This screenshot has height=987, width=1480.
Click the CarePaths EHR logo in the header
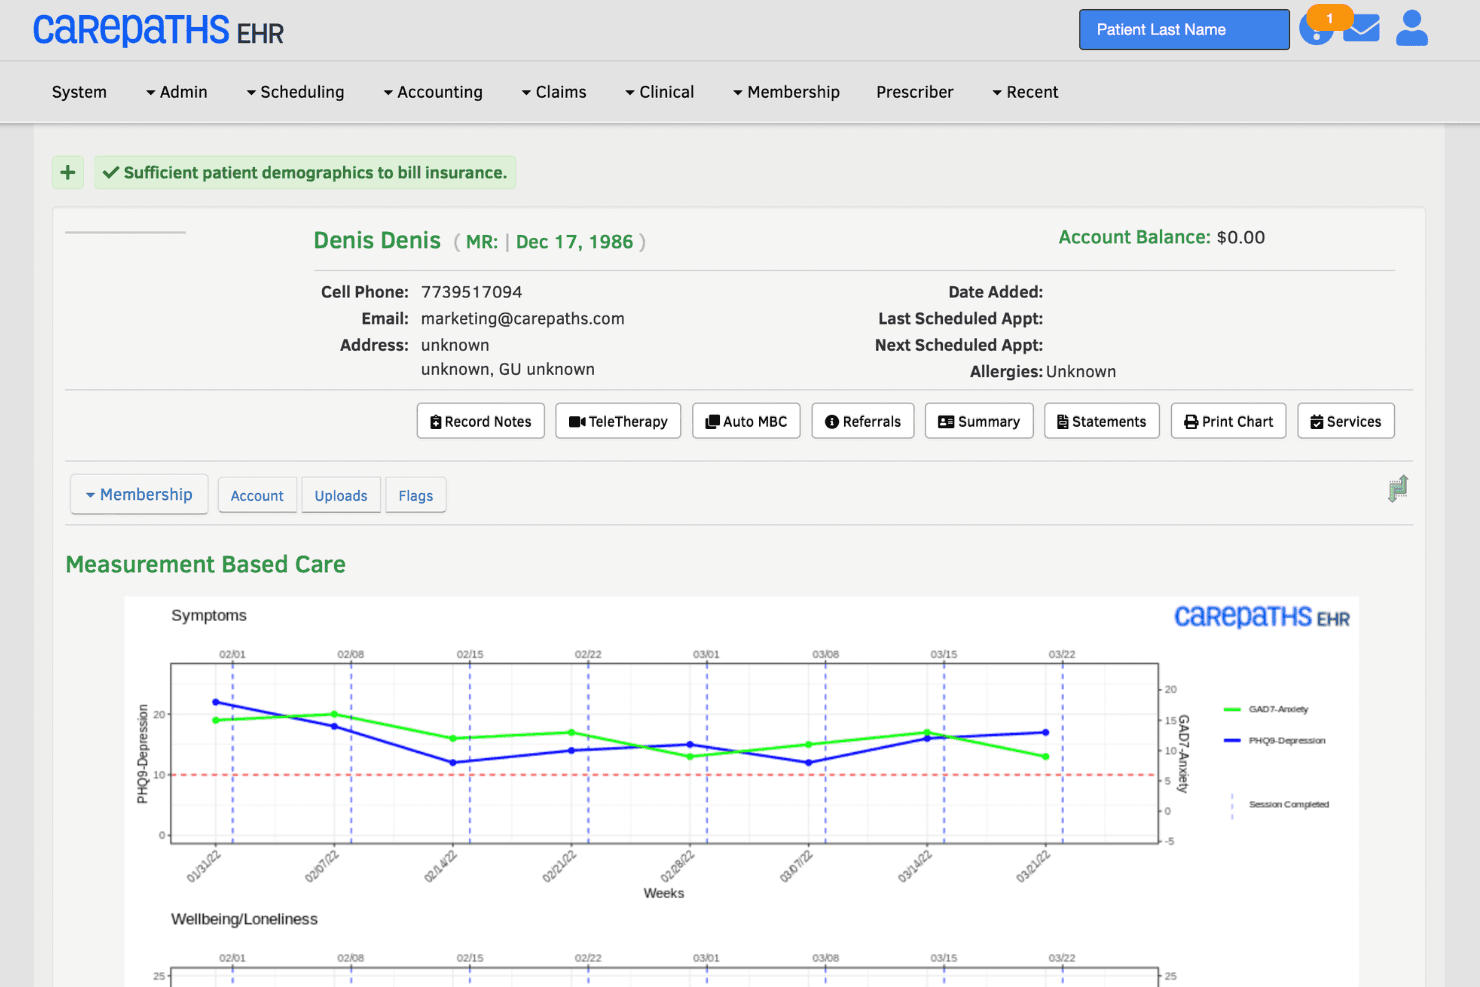[158, 30]
